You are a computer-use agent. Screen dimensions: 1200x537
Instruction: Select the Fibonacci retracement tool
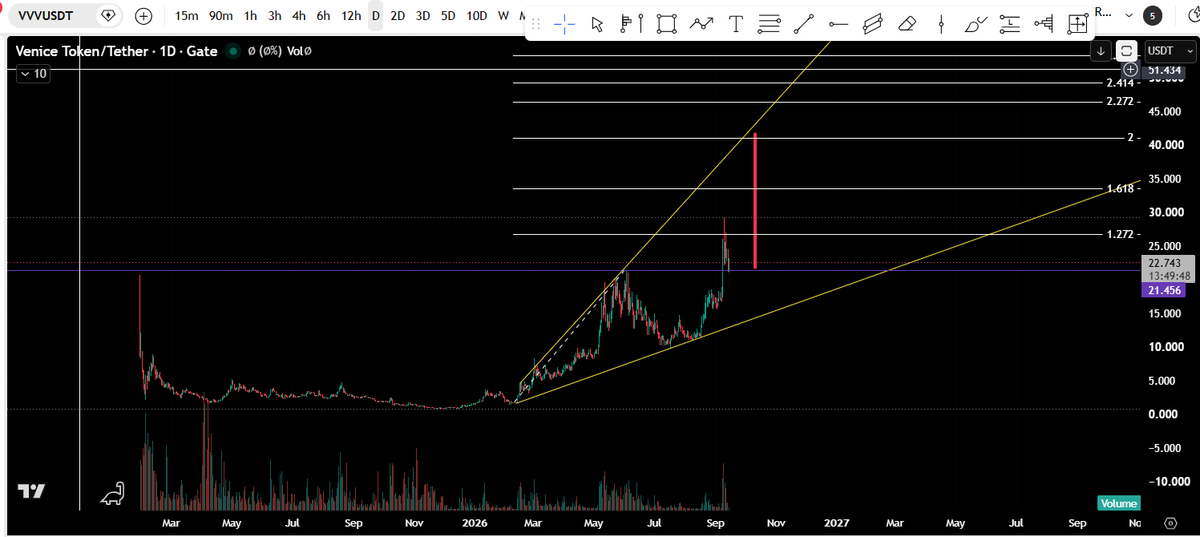(x=769, y=24)
